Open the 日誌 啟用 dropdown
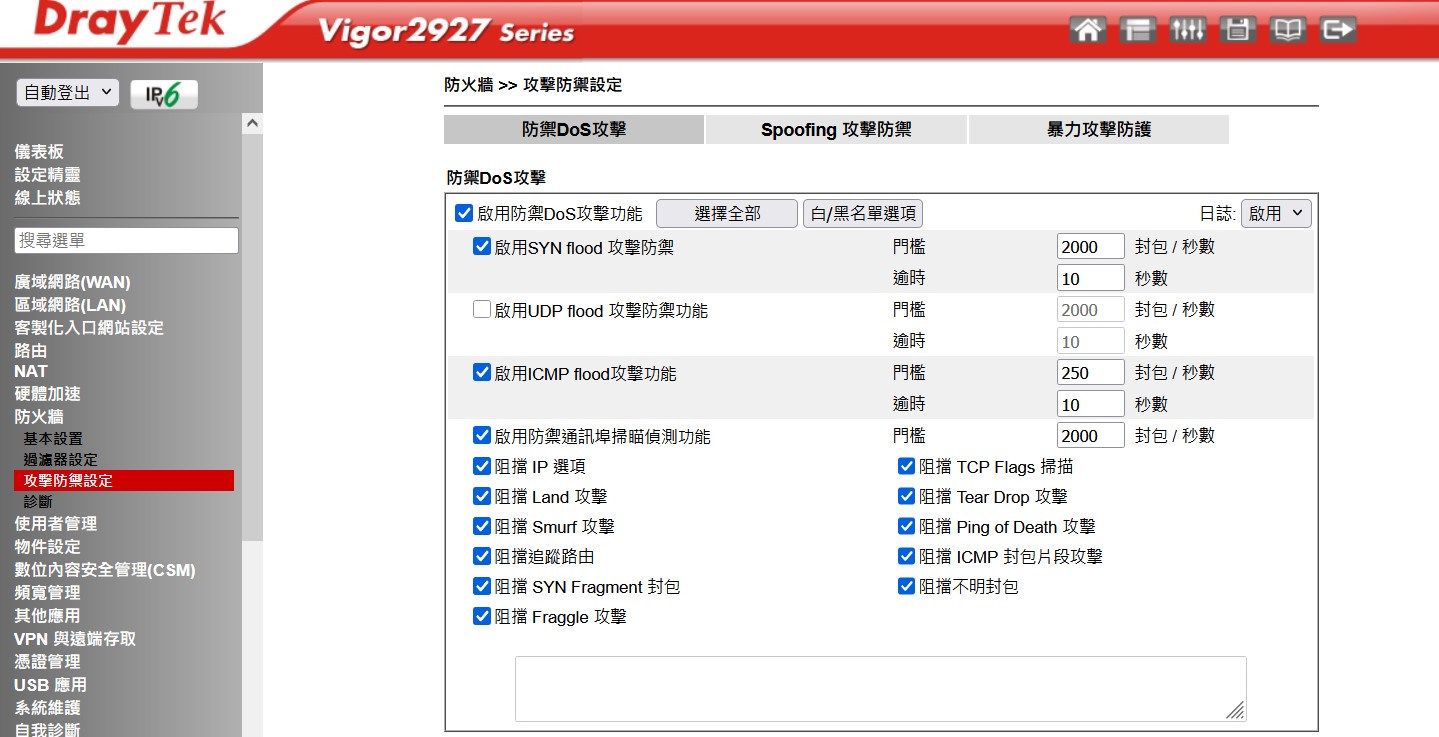This screenshot has width=1439, height=737. (x=1275, y=213)
